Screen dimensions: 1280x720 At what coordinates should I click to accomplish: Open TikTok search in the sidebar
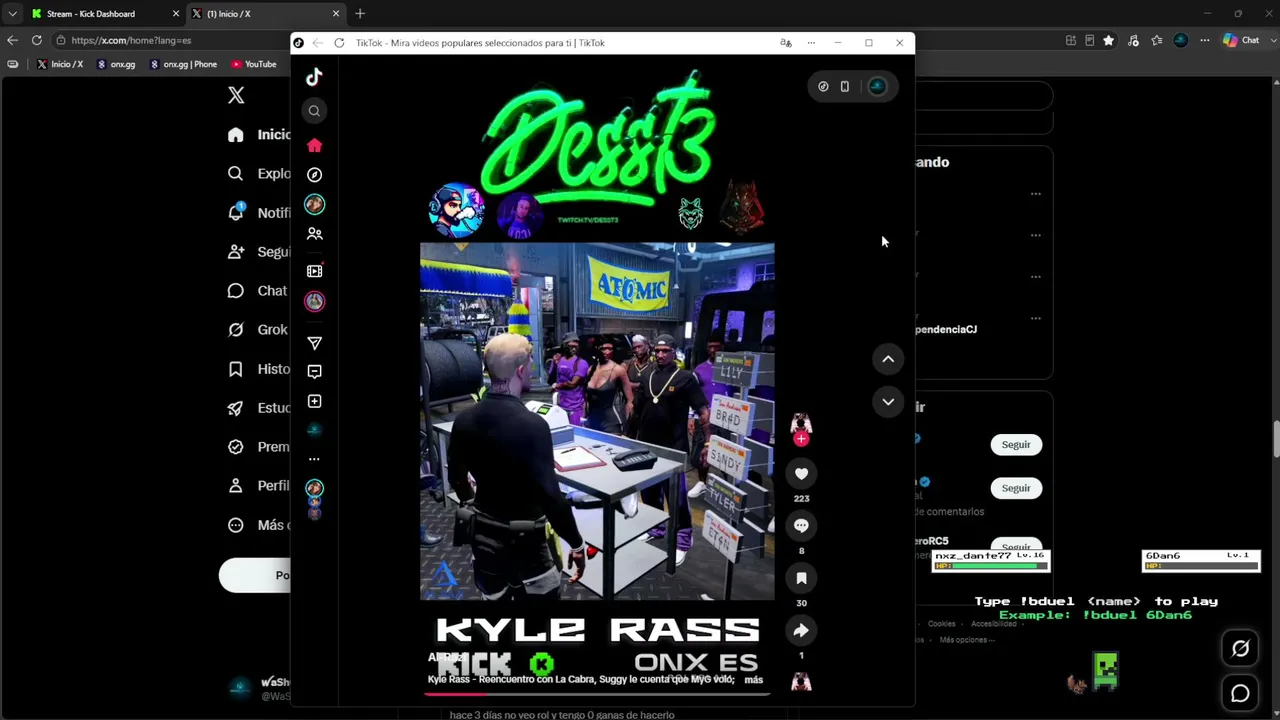(314, 111)
